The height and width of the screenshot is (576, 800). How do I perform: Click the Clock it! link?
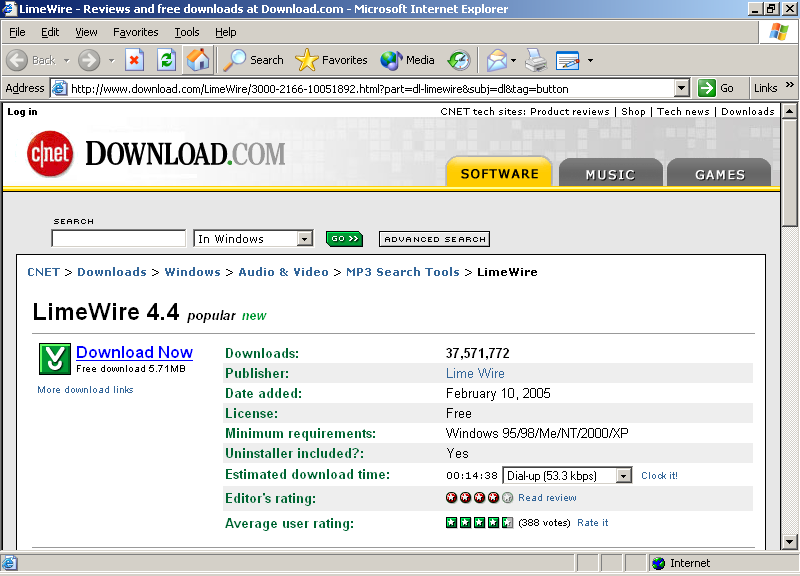click(659, 475)
